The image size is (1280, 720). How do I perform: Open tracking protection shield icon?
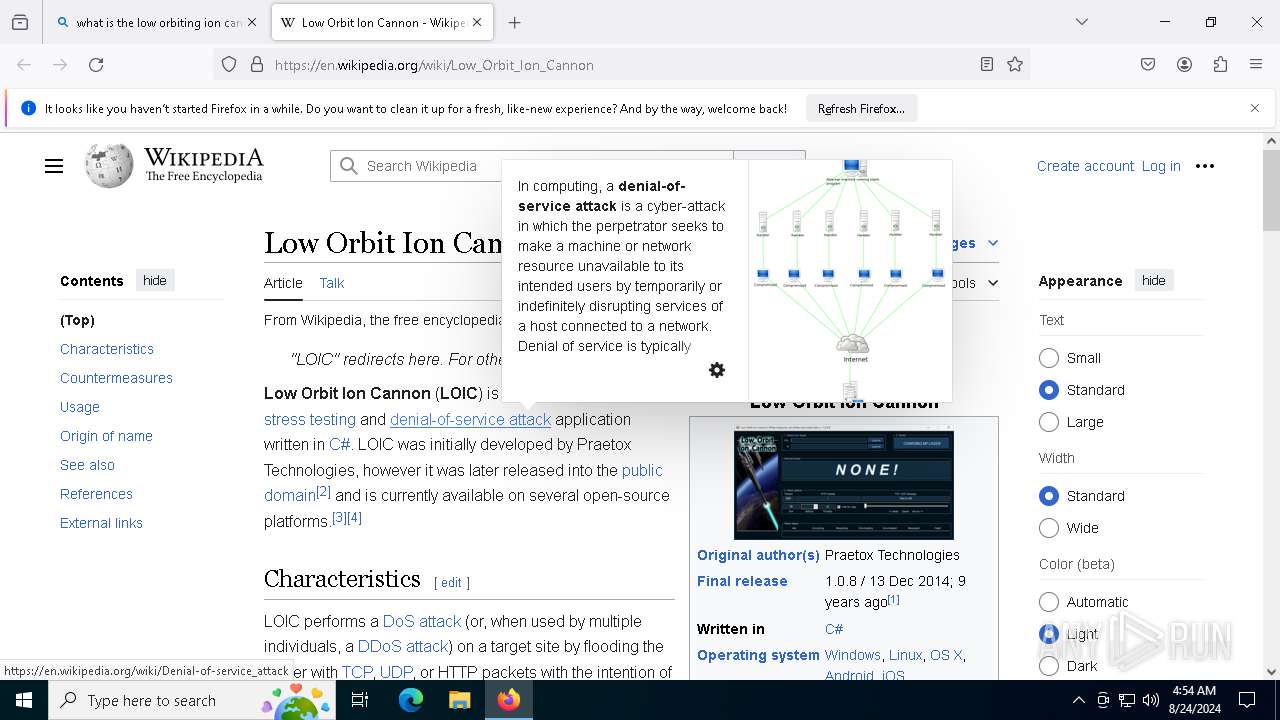(229, 65)
